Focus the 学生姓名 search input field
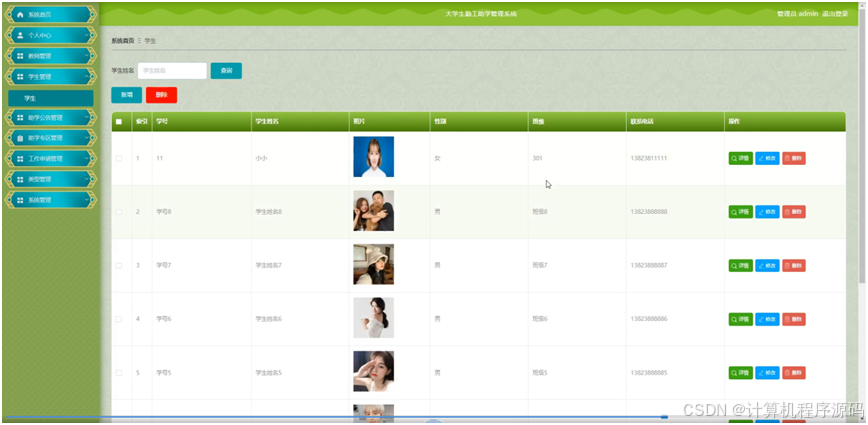The image size is (868, 425). (172, 71)
